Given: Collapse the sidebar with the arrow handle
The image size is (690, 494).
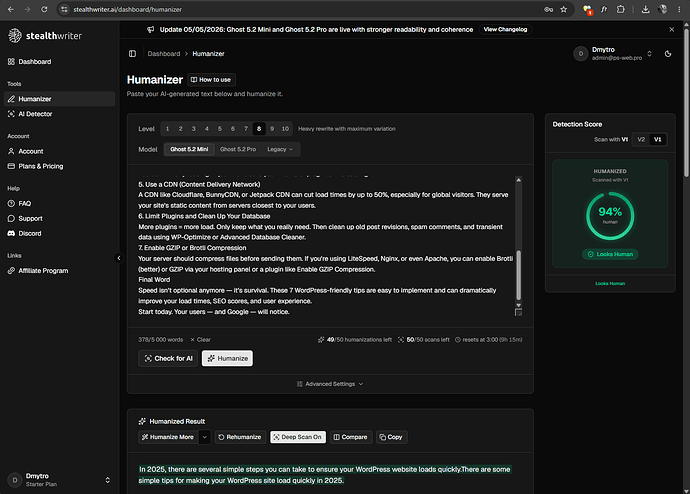Looking at the screenshot, I should 119,258.
